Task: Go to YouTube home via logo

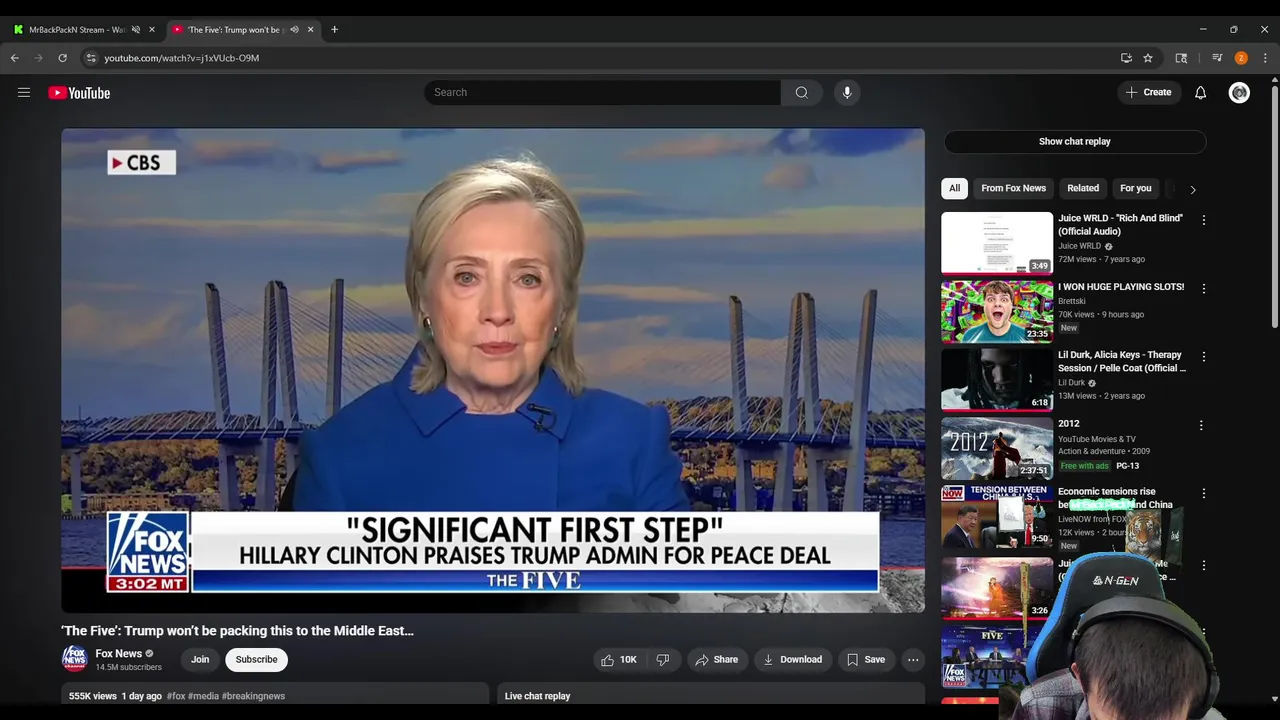Action: click(79, 93)
